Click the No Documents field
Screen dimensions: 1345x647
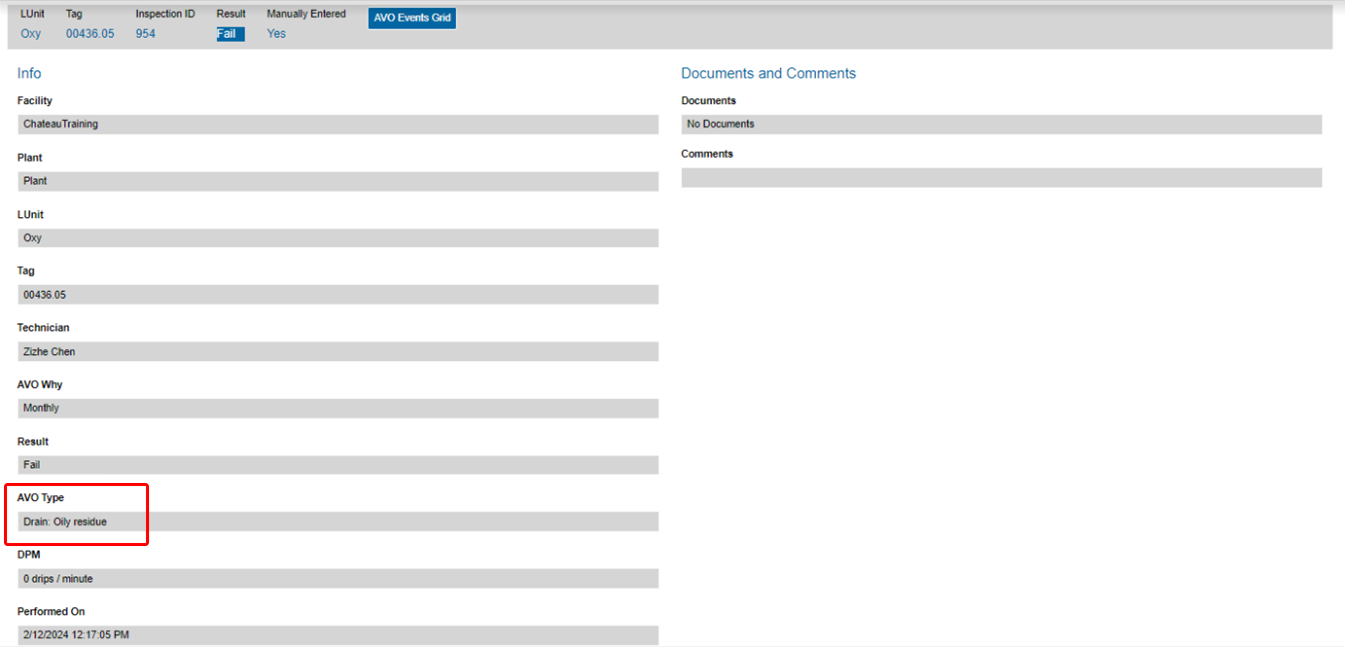[1001, 124]
